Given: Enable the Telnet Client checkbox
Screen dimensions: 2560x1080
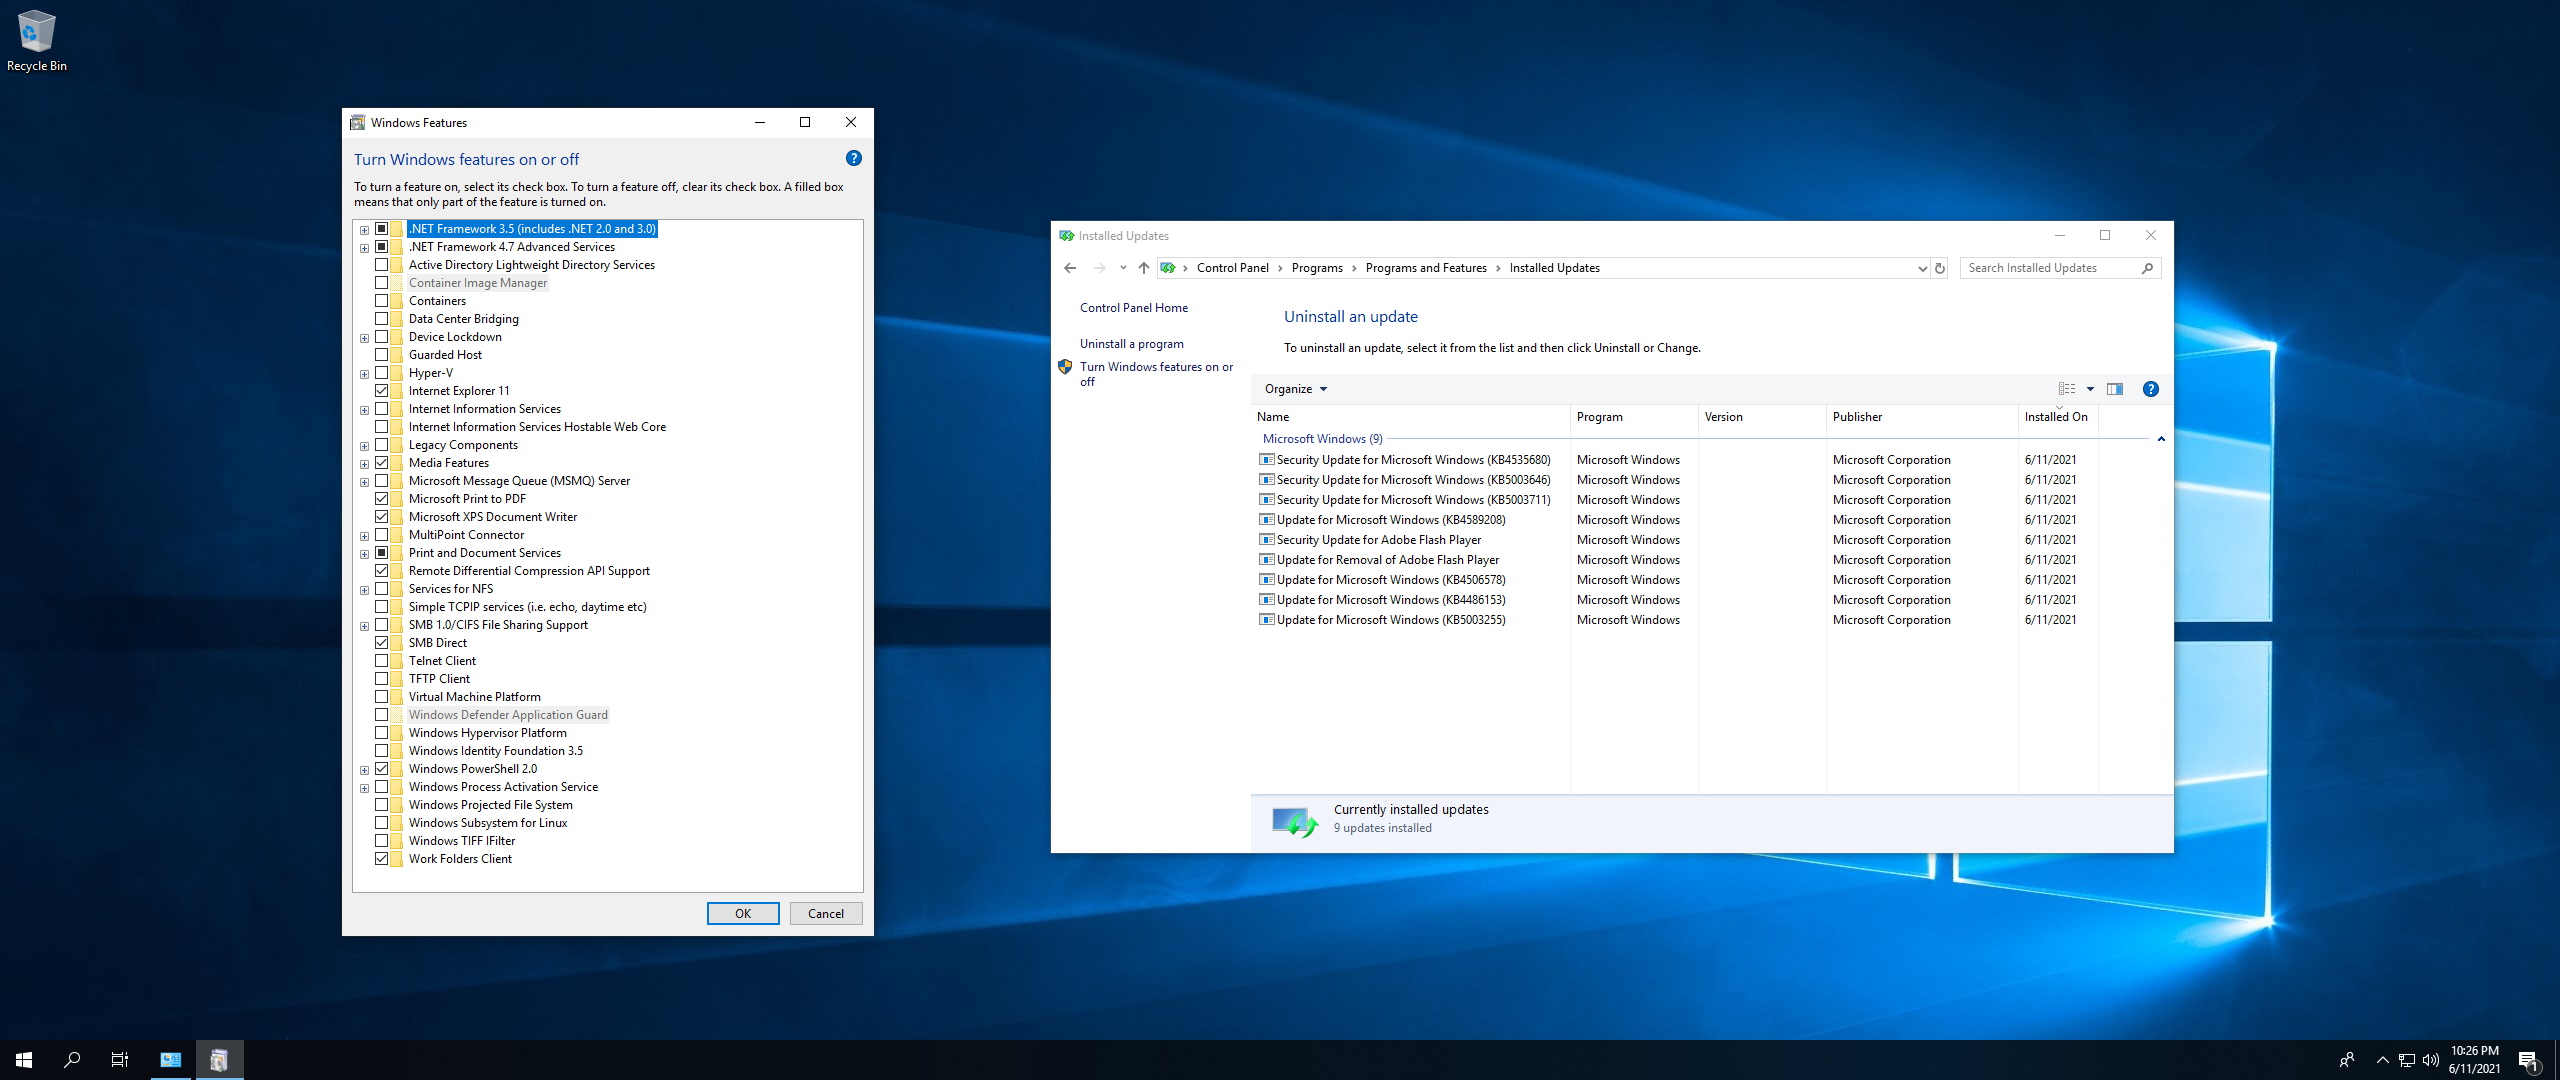Looking at the screenshot, I should pyautogui.click(x=381, y=661).
